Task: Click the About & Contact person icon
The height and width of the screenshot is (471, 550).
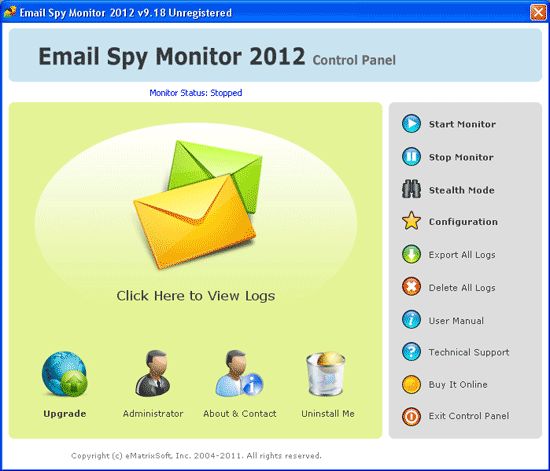Action: pyautogui.click(x=239, y=374)
